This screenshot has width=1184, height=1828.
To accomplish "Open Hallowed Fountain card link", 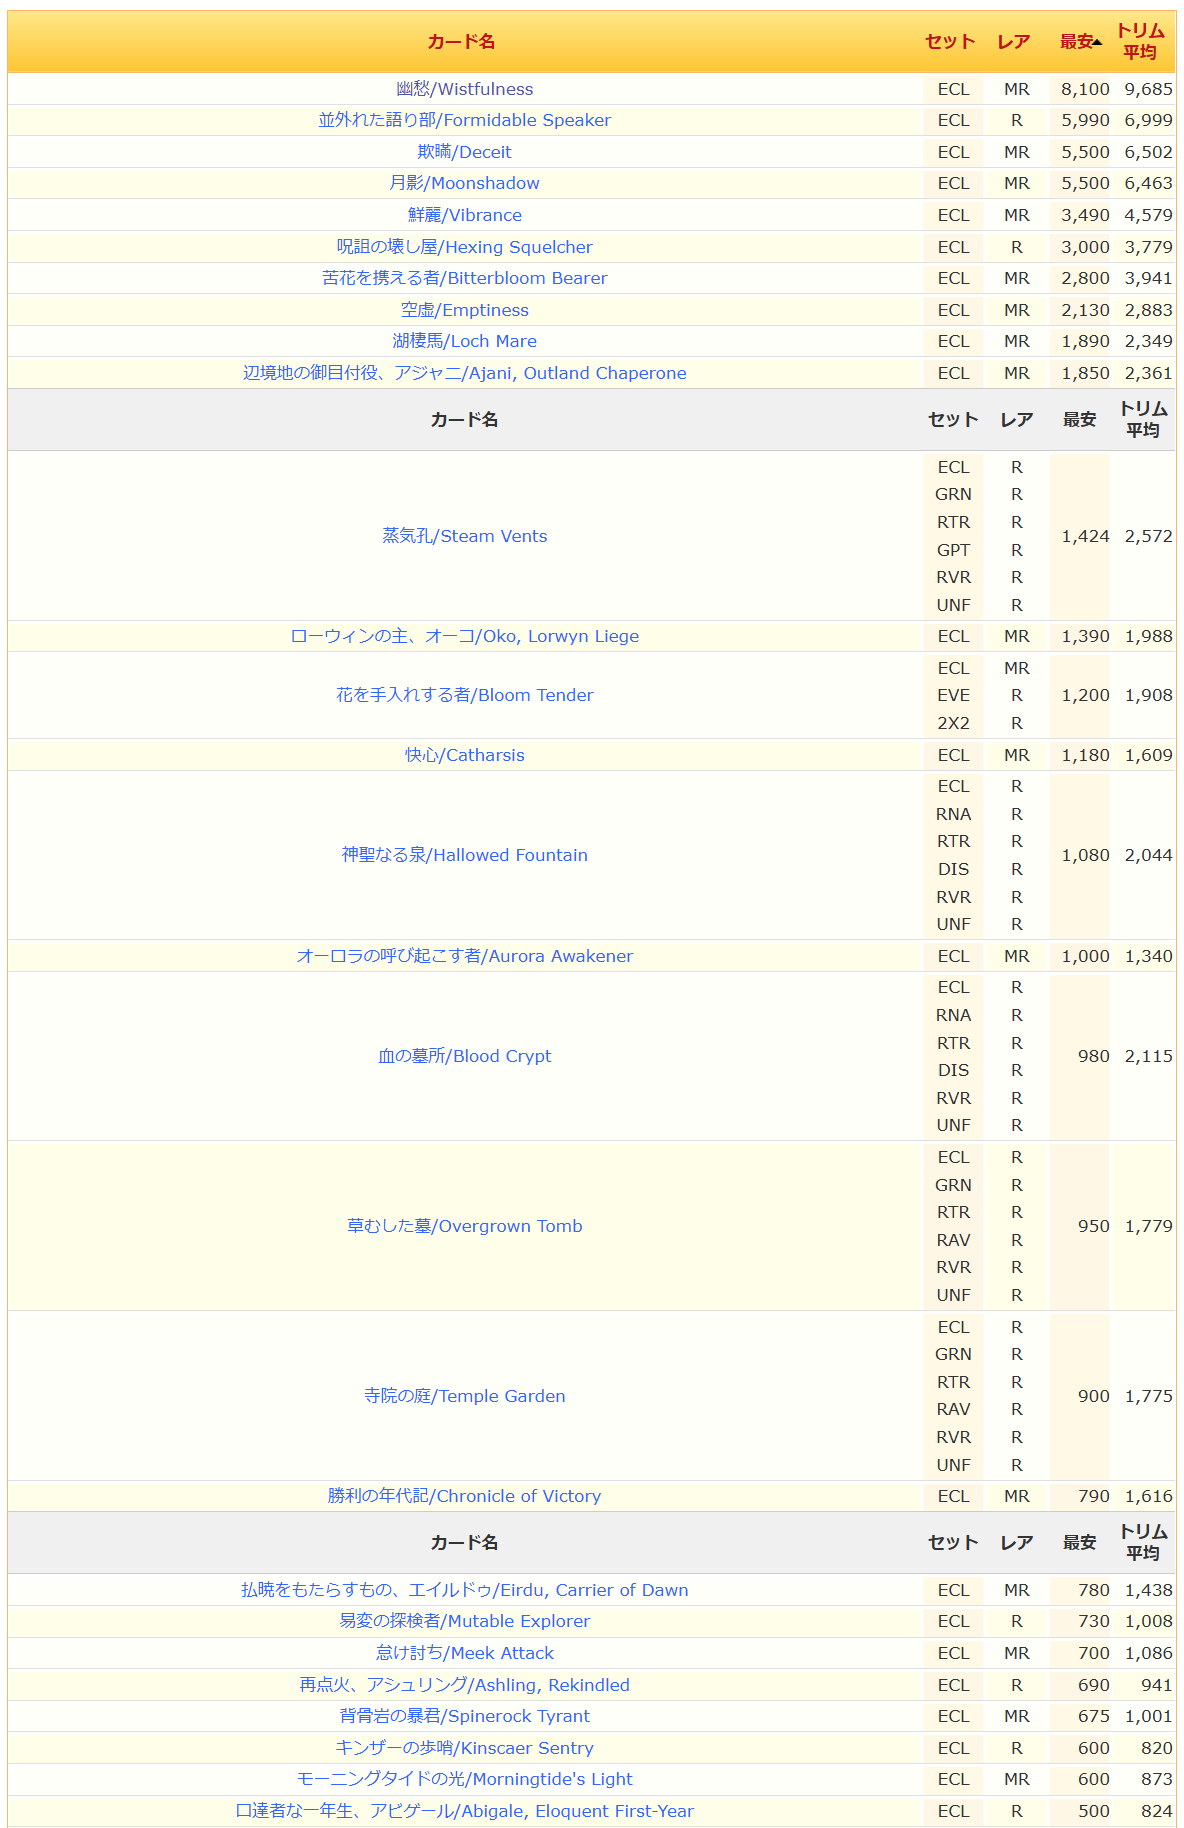I will click(464, 855).
